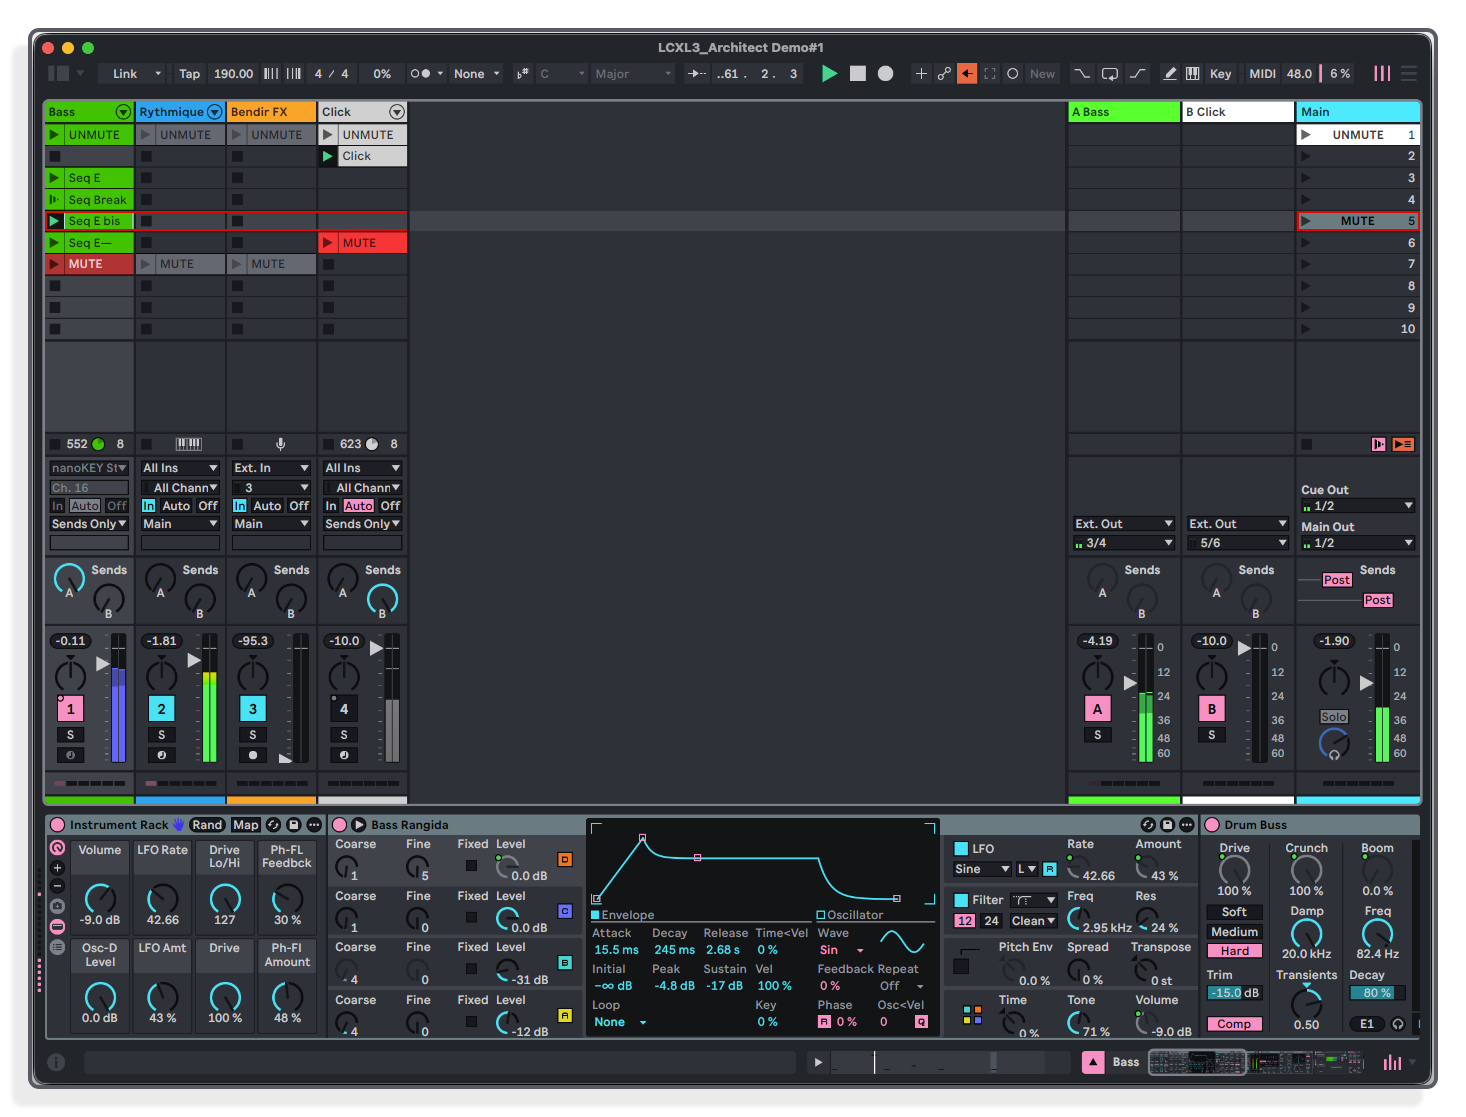The image size is (1466, 1117).
Task: Open the Ext. In input dropdown on Bendir FX
Action: pyautogui.click(x=271, y=468)
